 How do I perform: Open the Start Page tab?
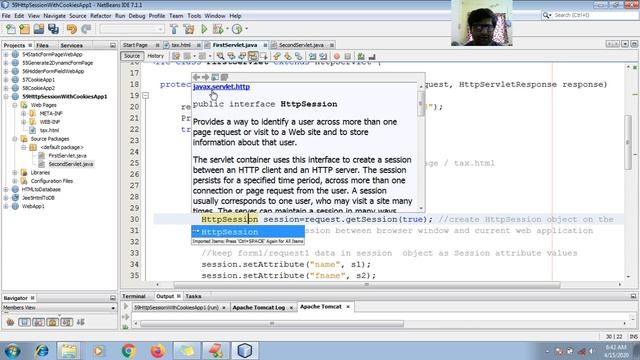135,45
